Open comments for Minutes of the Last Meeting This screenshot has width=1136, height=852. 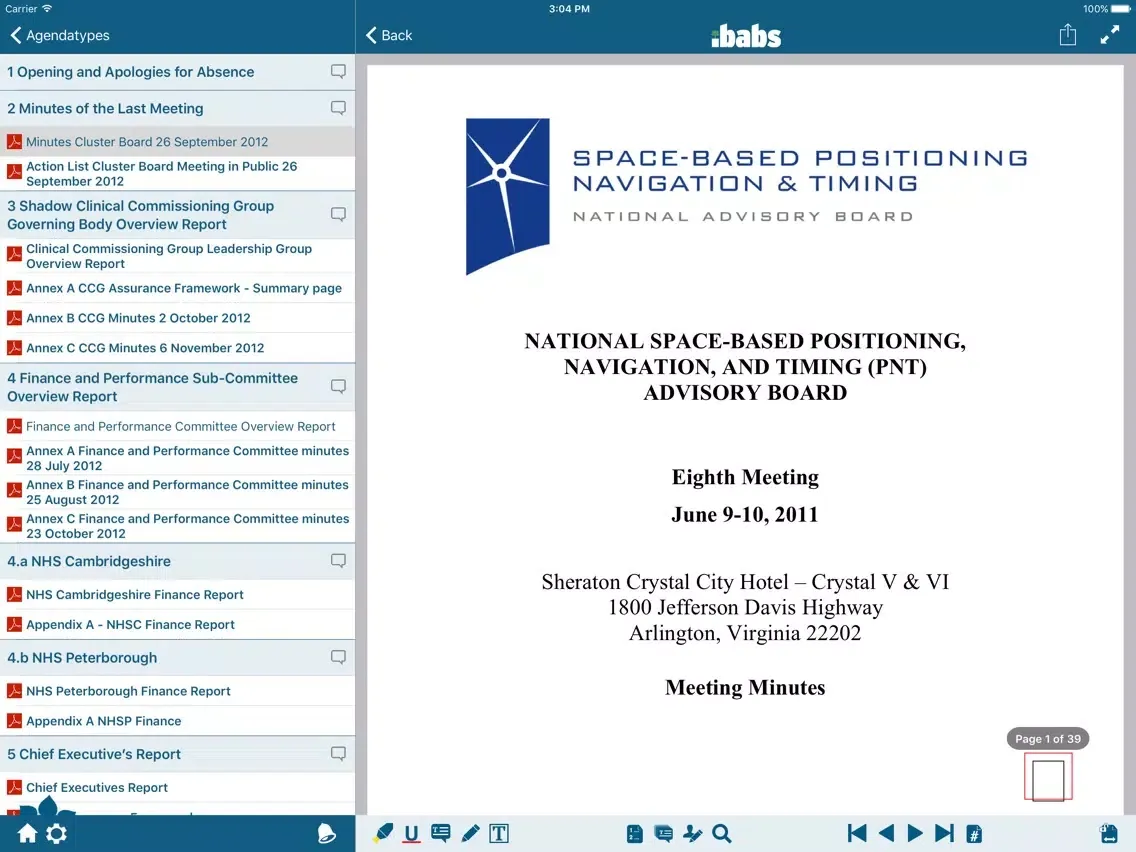click(338, 108)
